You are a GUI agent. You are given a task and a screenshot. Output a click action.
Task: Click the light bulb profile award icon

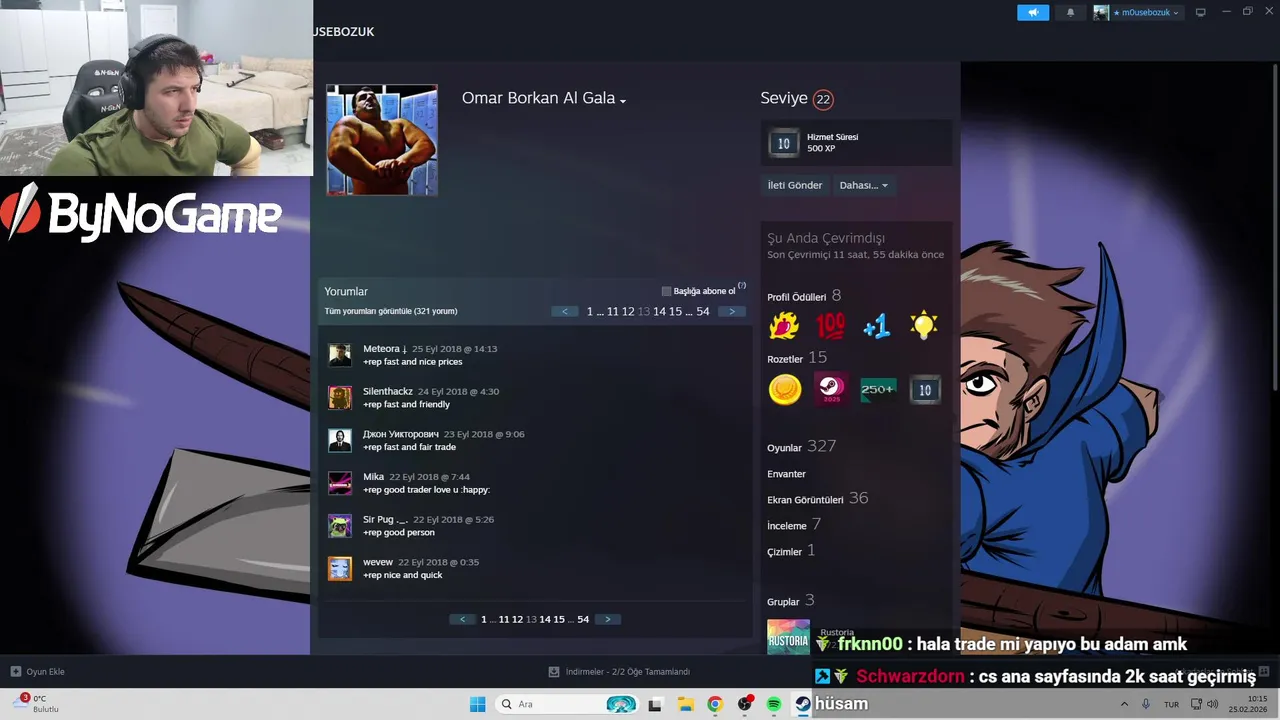pos(923,326)
